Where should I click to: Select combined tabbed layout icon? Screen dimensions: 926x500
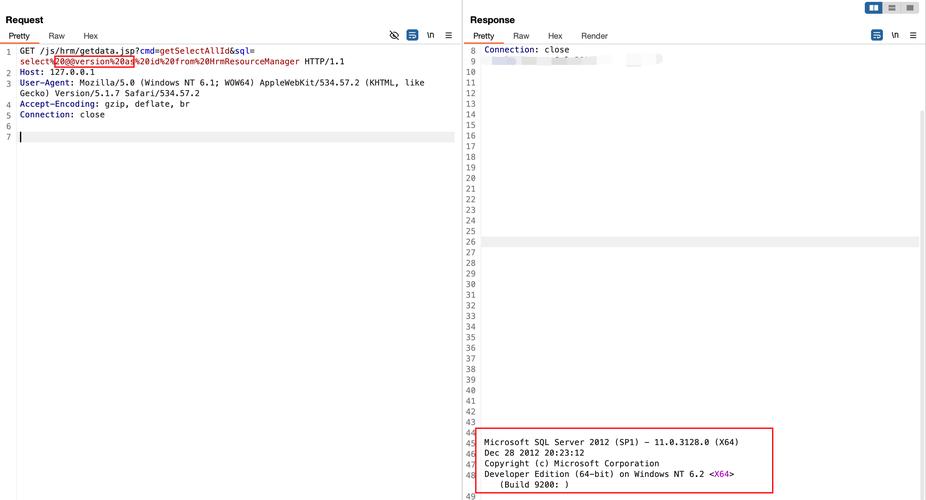point(910,8)
